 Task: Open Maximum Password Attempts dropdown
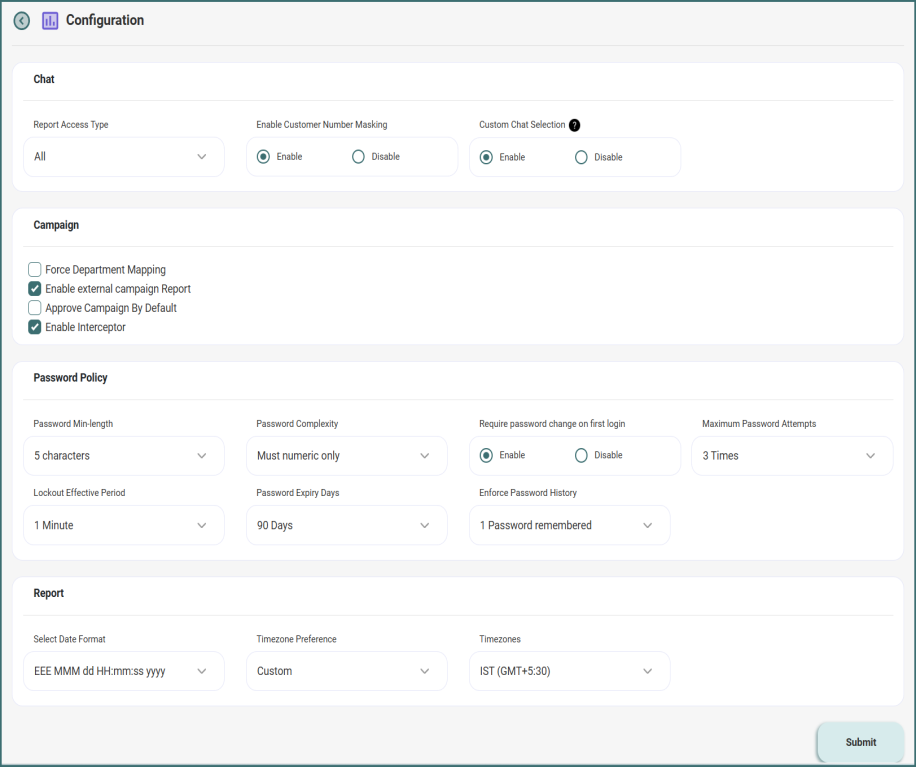pos(792,456)
